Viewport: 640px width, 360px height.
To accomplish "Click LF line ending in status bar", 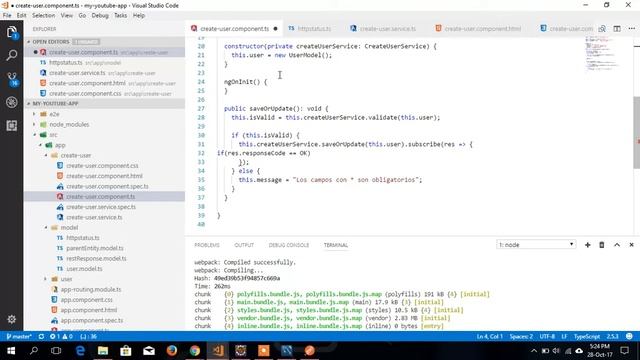I will [564, 337].
